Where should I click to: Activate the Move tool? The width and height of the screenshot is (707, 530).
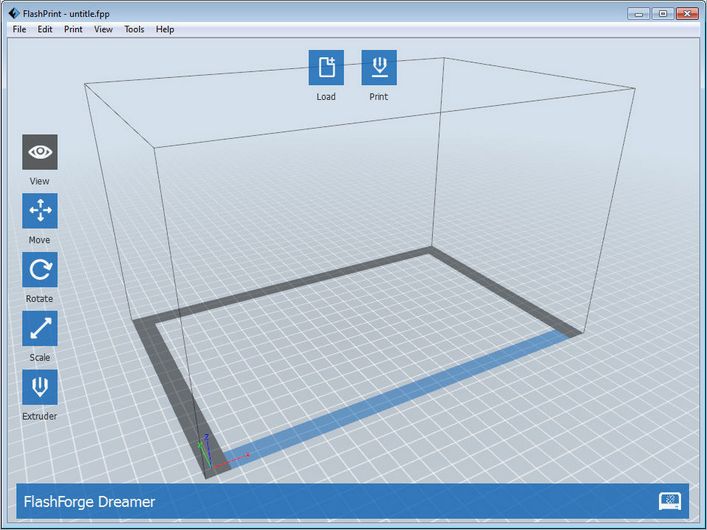click(40, 211)
